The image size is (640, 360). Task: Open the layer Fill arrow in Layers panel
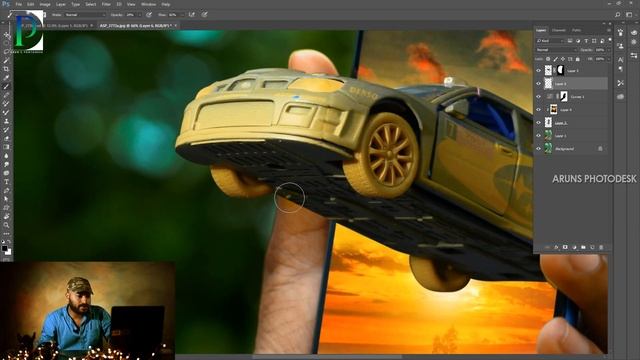pos(609,59)
